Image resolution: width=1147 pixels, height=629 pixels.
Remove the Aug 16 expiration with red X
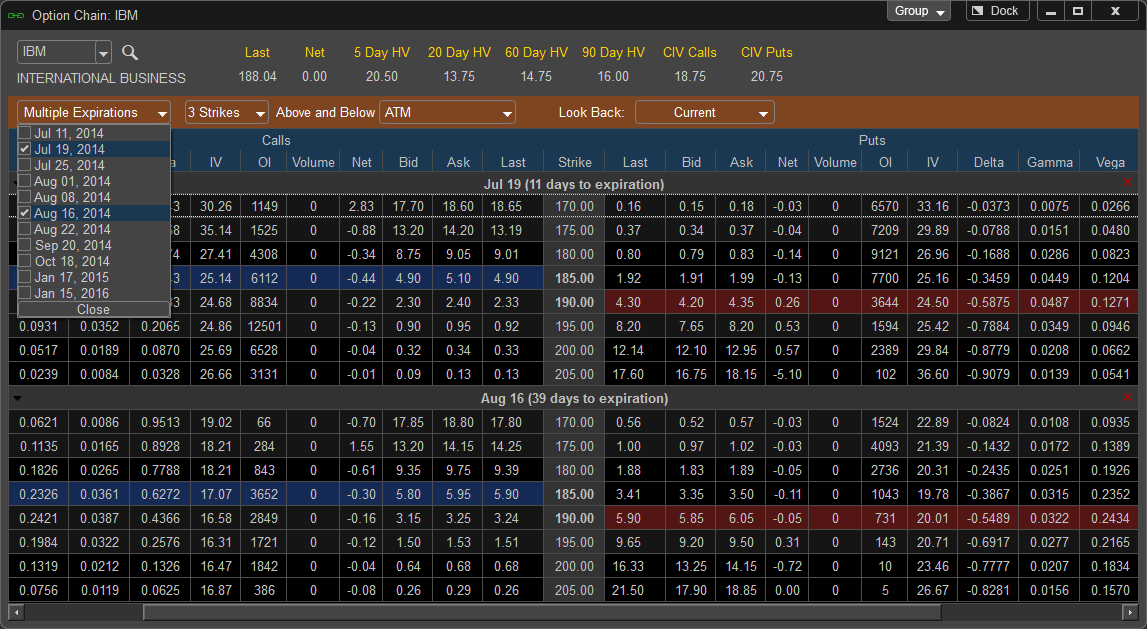(x=1127, y=397)
